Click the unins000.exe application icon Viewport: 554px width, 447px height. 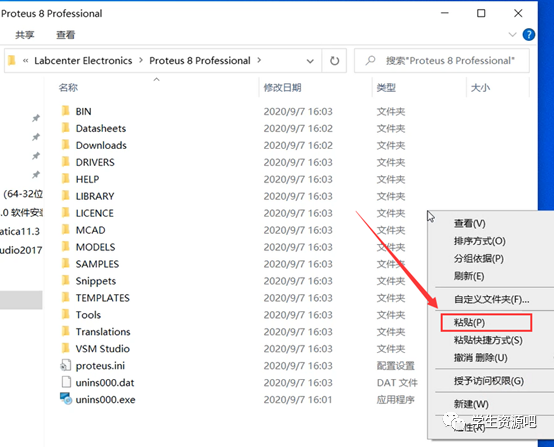66,399
